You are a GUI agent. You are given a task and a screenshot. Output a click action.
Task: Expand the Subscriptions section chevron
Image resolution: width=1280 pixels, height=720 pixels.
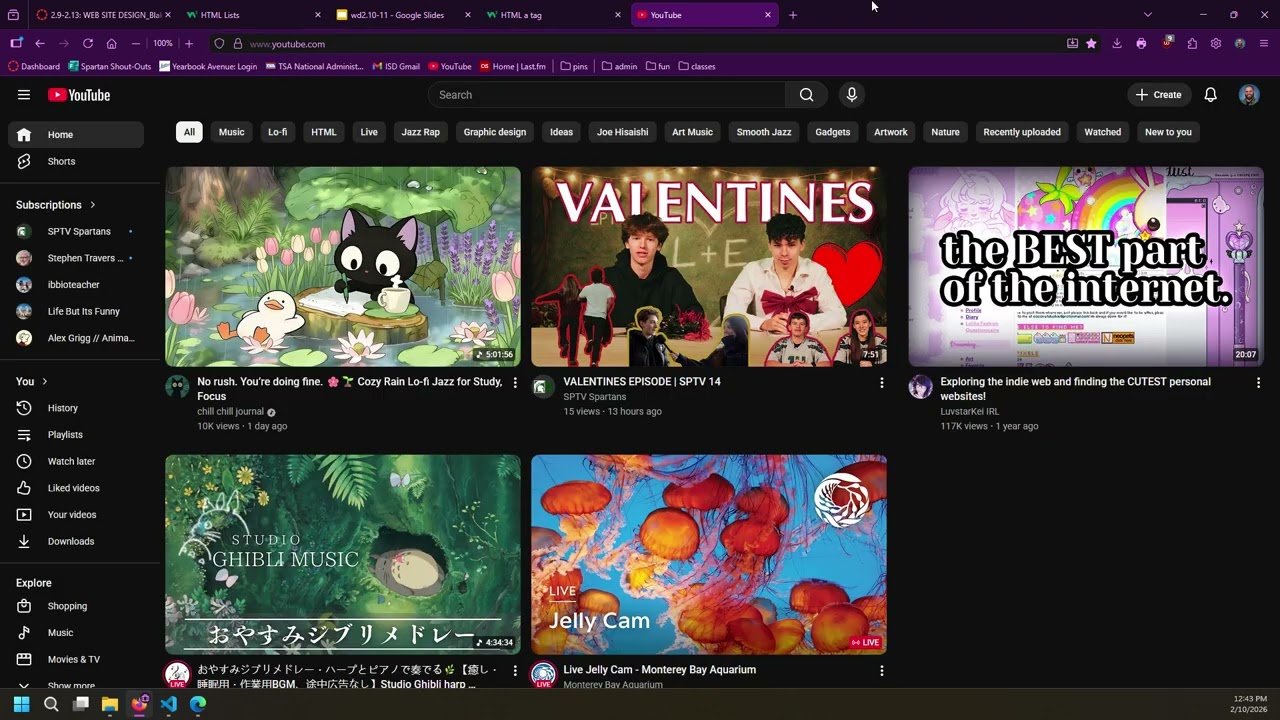click(x=93, y=205)
